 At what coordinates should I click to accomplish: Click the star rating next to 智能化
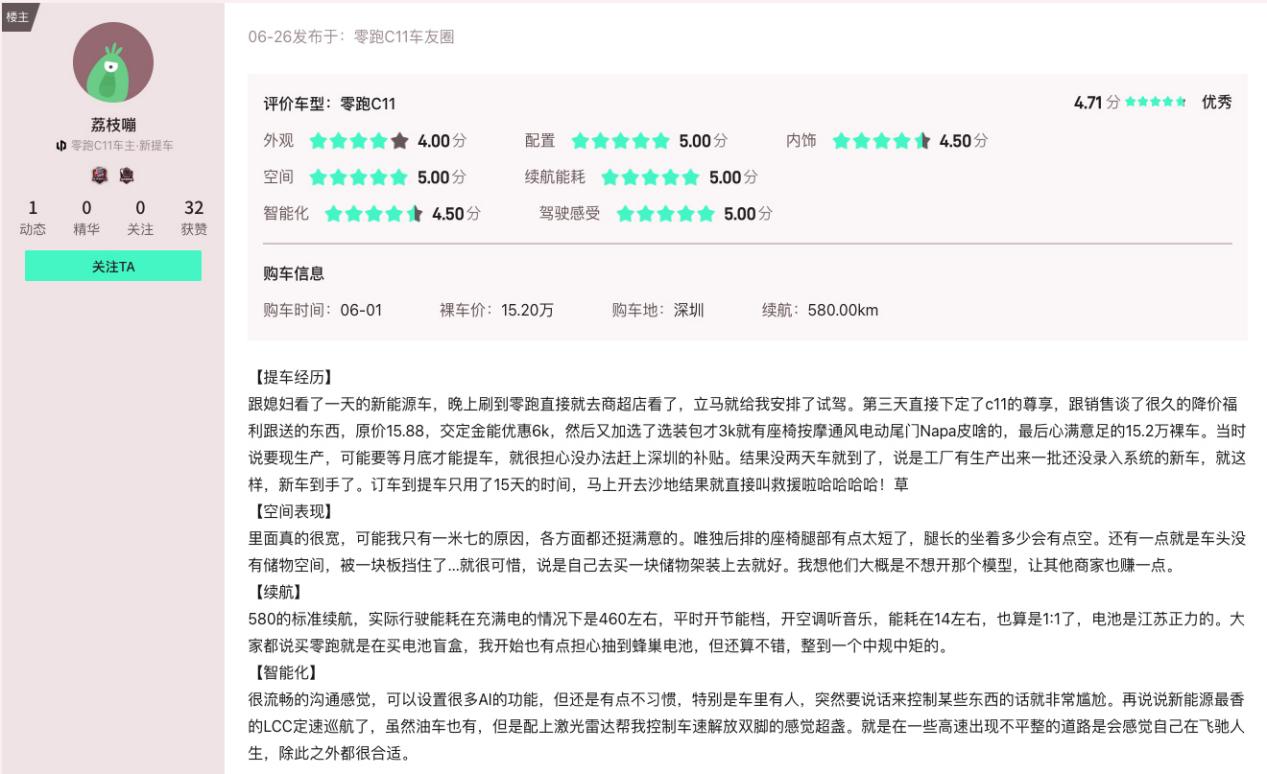374,213
